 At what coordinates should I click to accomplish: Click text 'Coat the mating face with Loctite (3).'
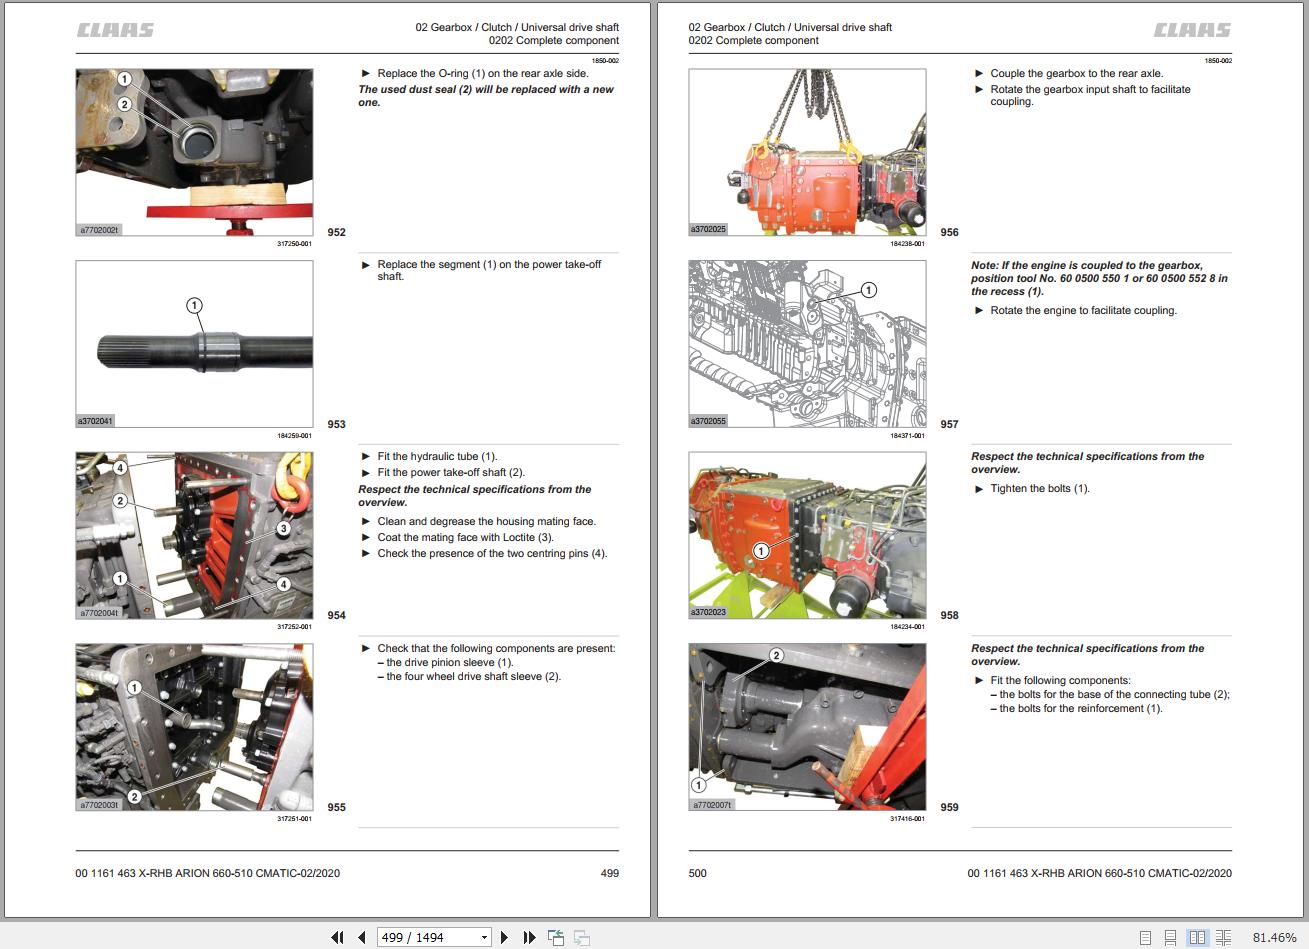click(x=465, y=537)
